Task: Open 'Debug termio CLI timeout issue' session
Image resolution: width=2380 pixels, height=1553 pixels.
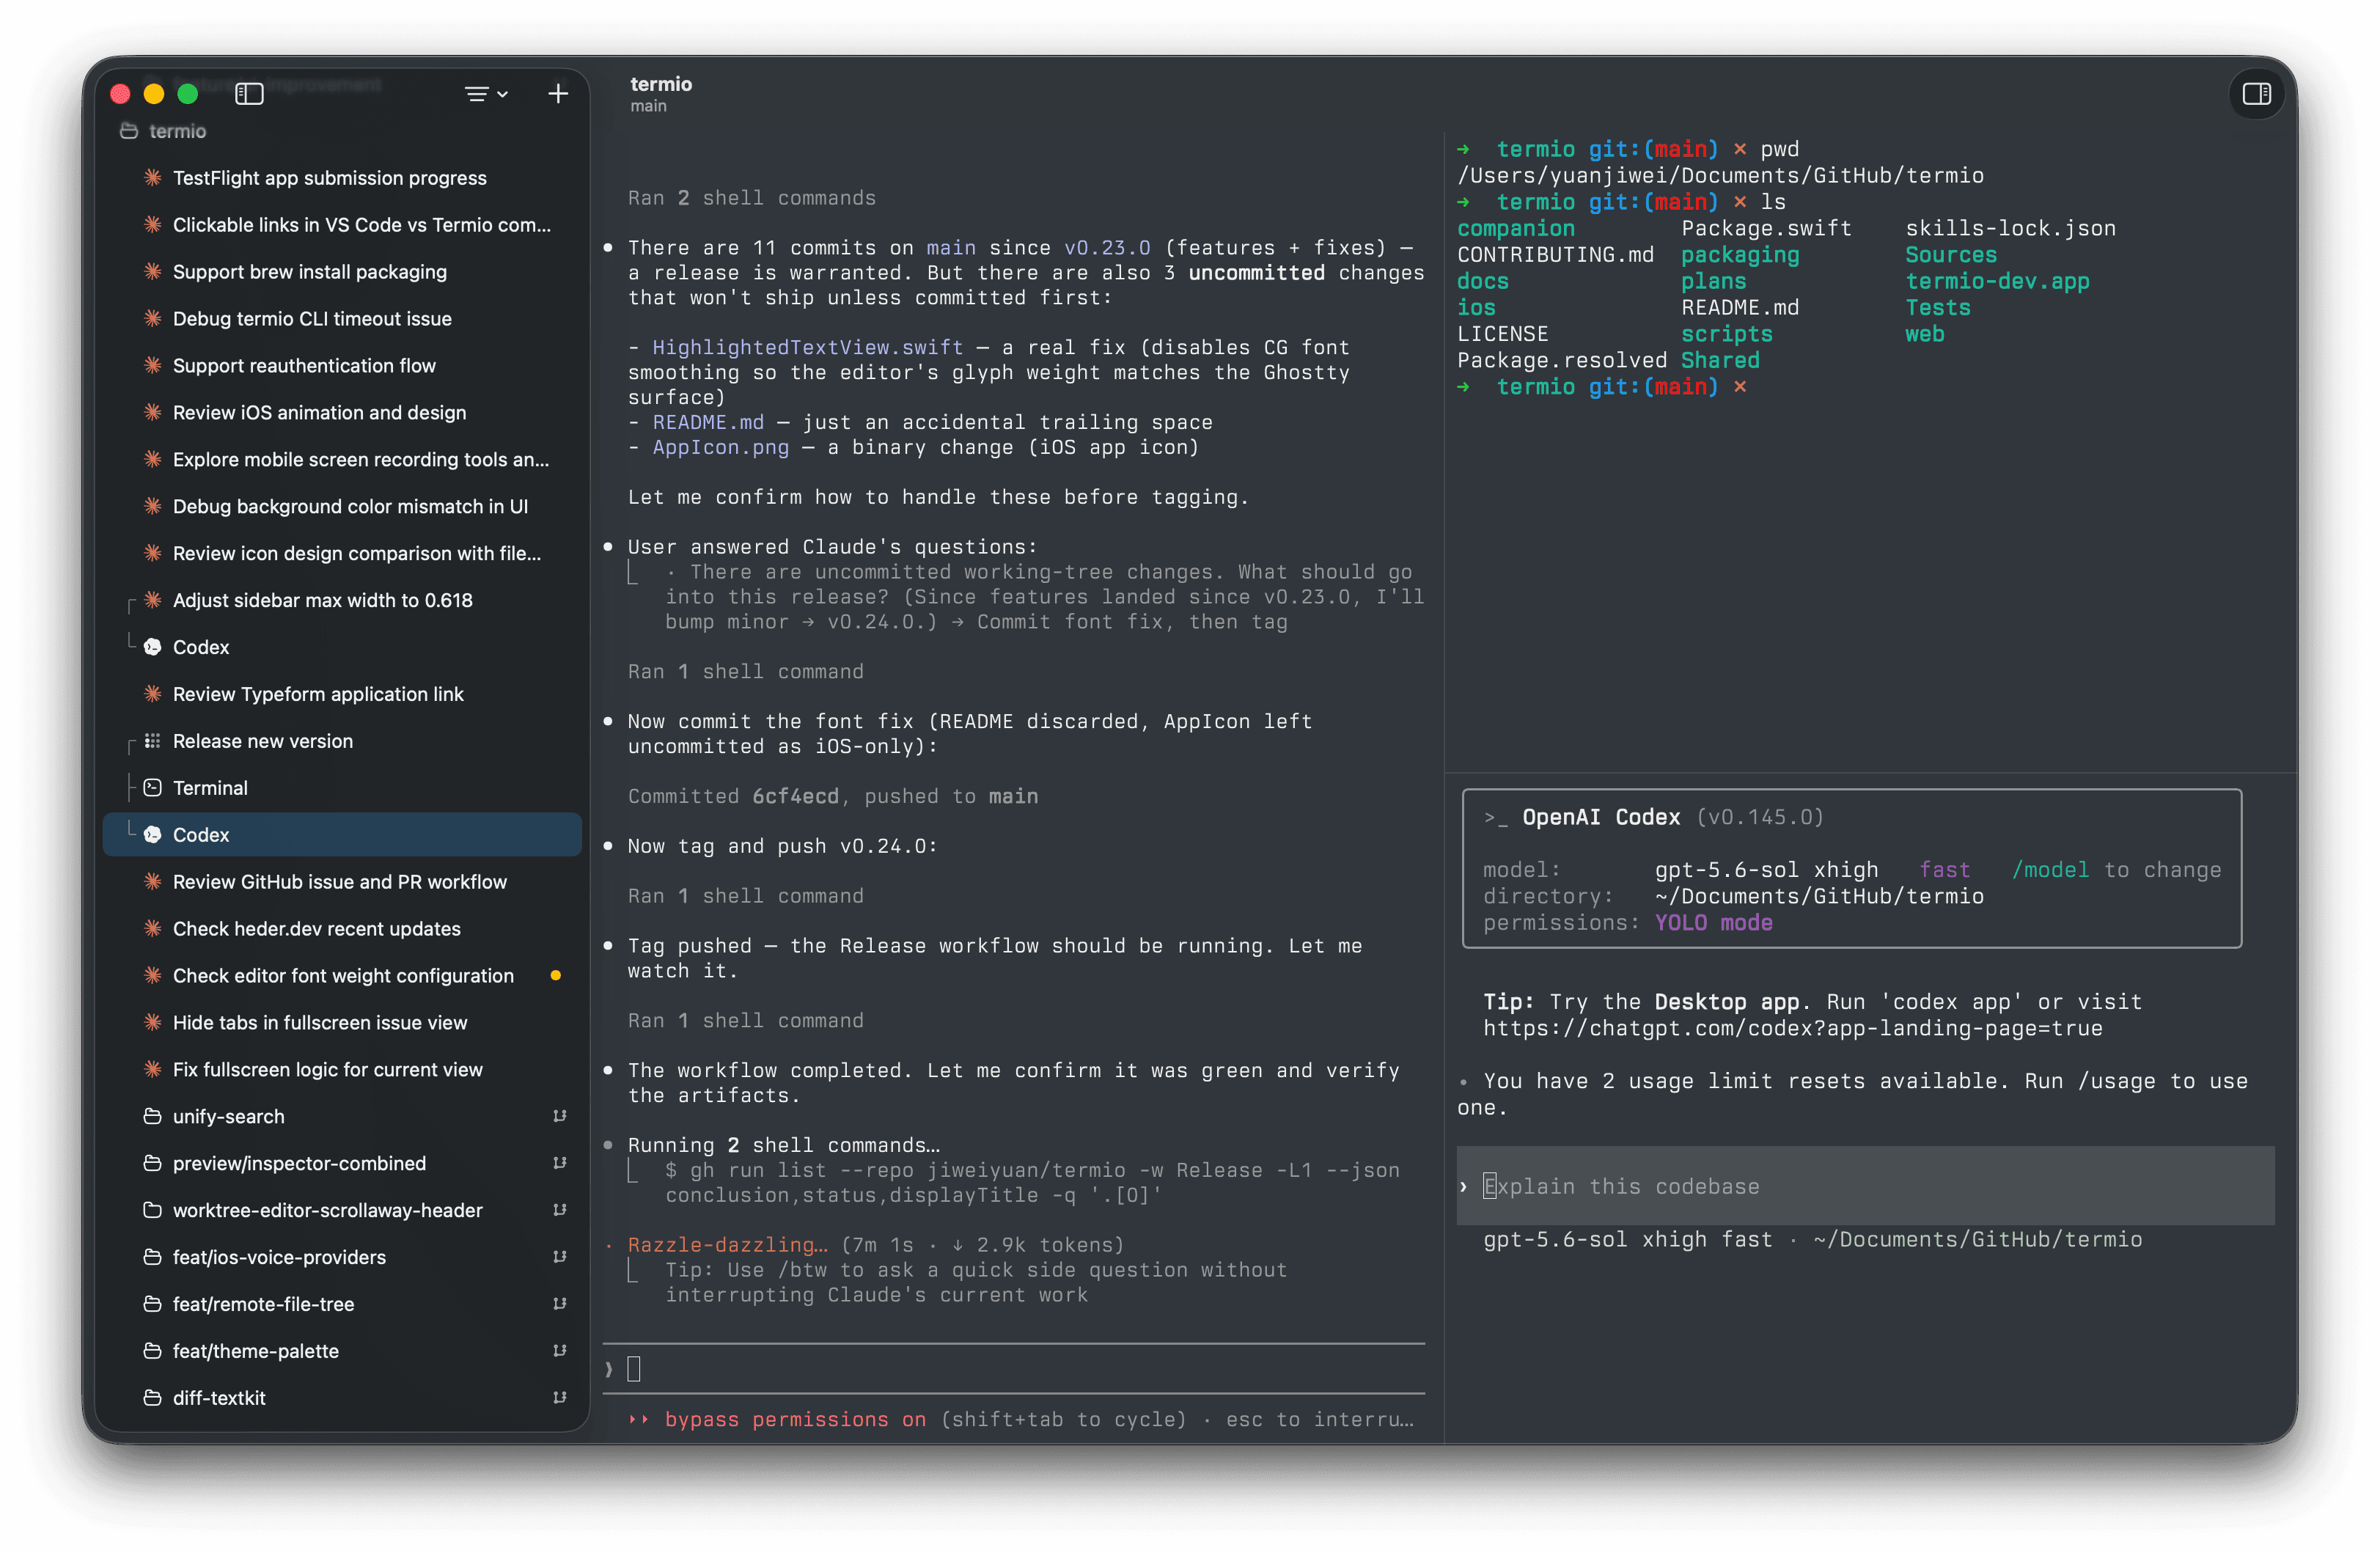Action: click(x=342, y=319)
